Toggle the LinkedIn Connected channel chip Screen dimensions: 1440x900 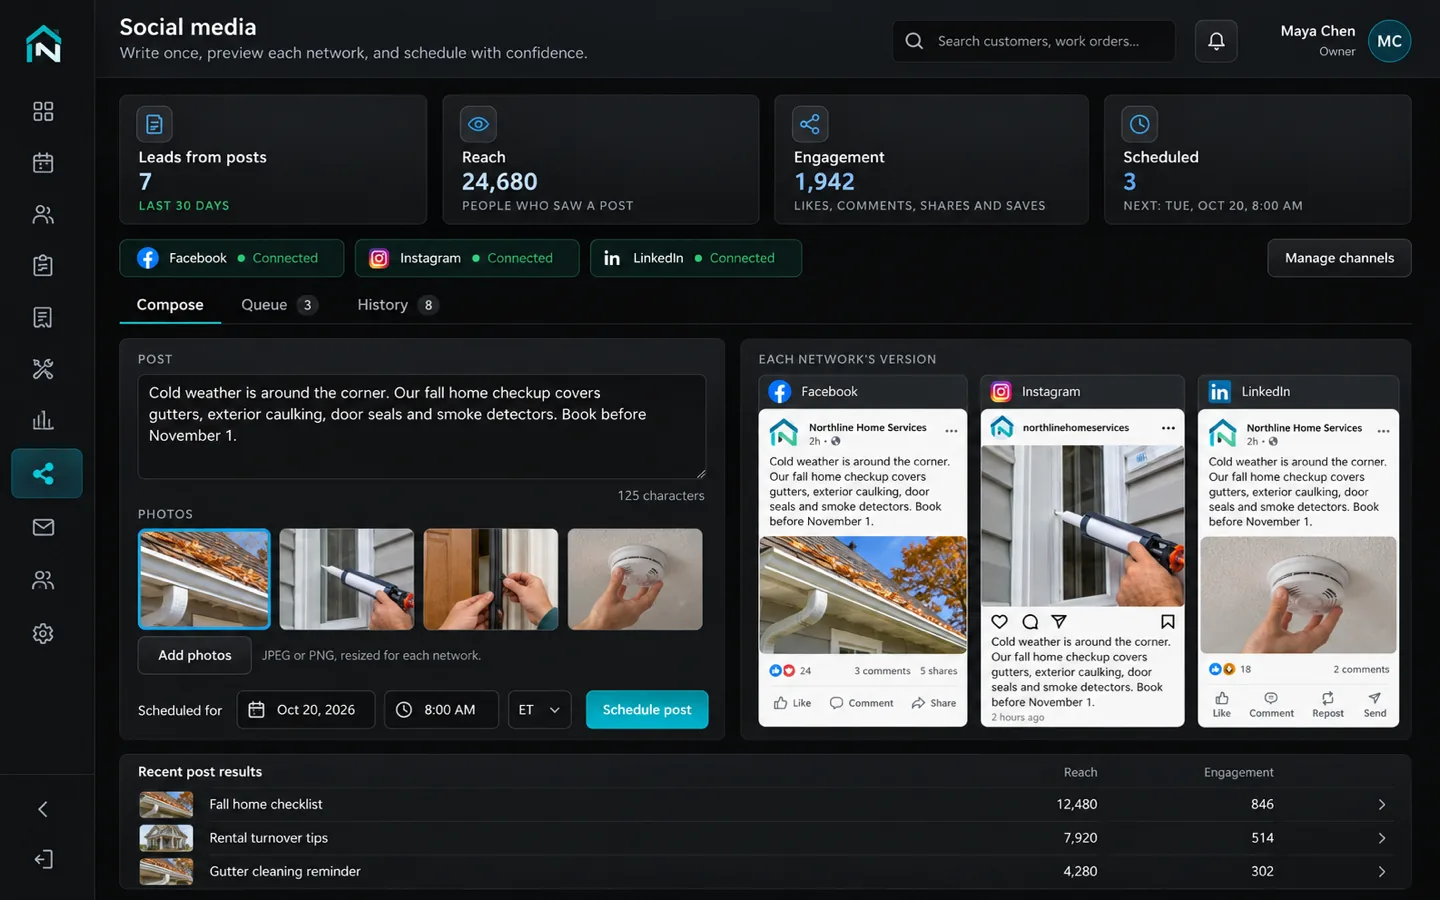coord(696,258)
